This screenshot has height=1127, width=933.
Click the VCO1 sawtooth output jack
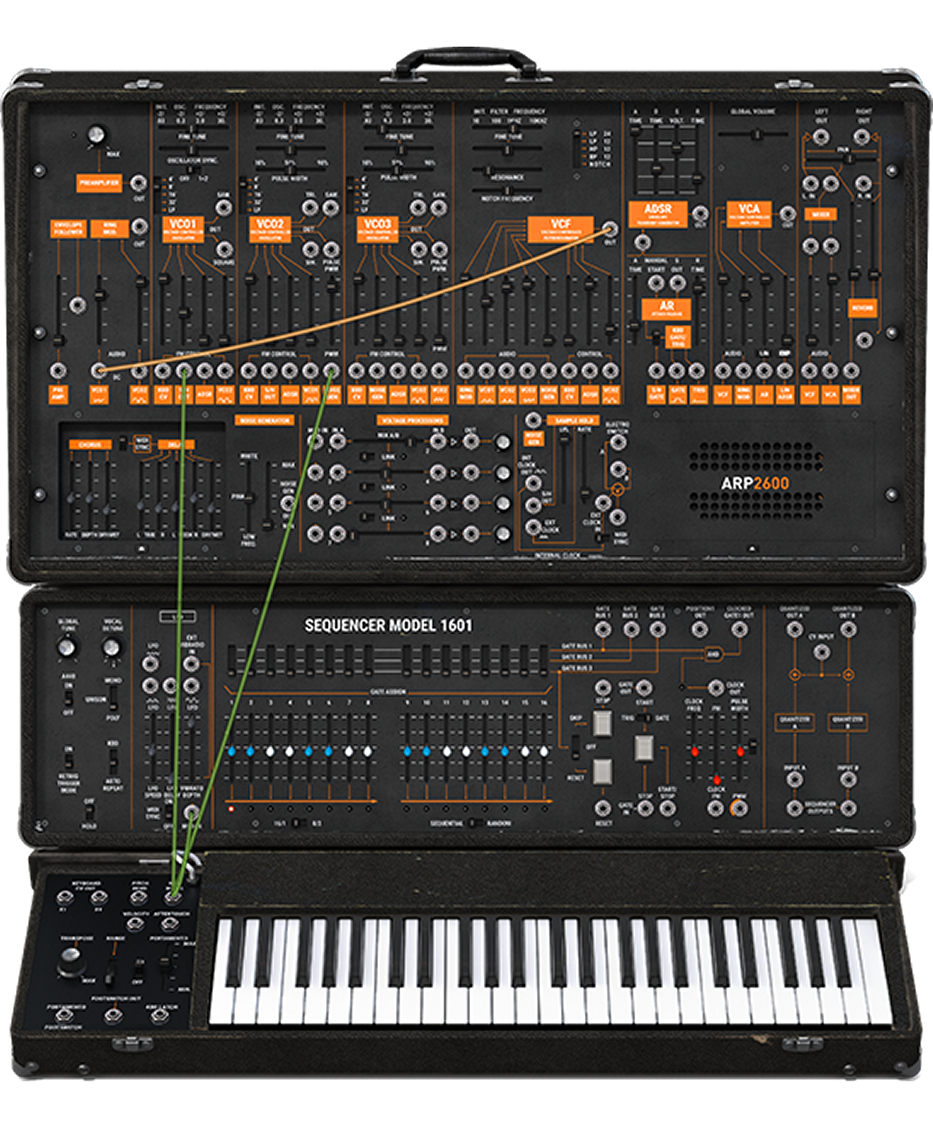coord(224,208)
